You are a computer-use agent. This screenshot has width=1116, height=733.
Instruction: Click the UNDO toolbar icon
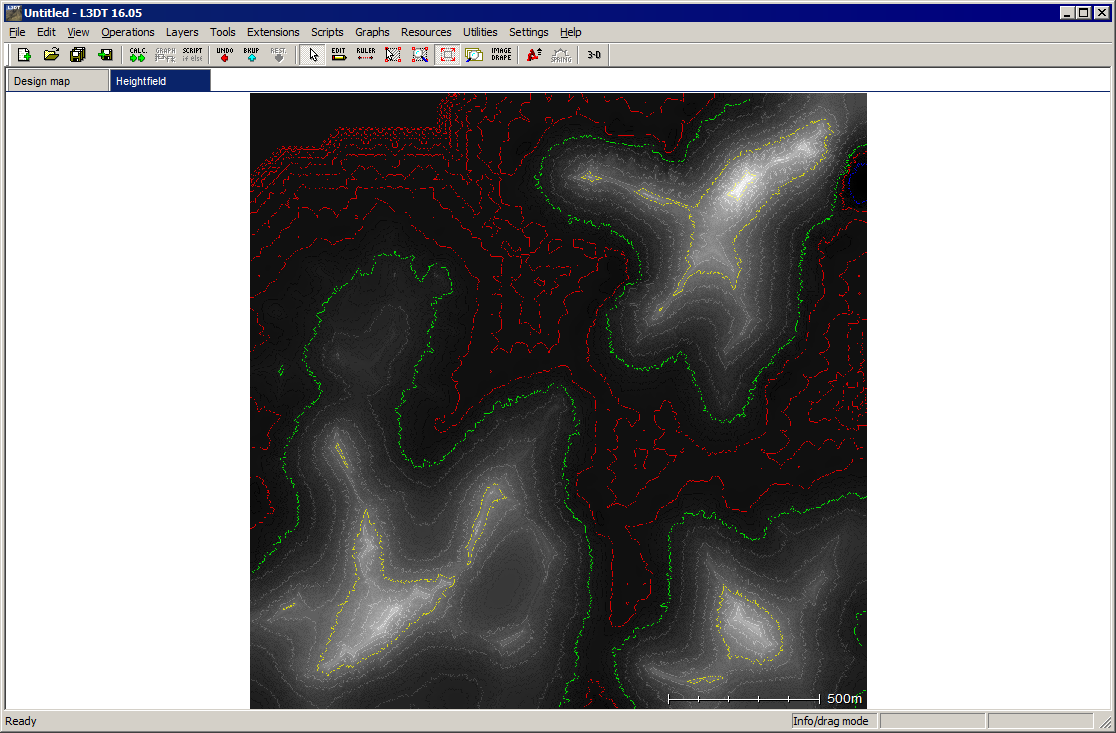225,55
